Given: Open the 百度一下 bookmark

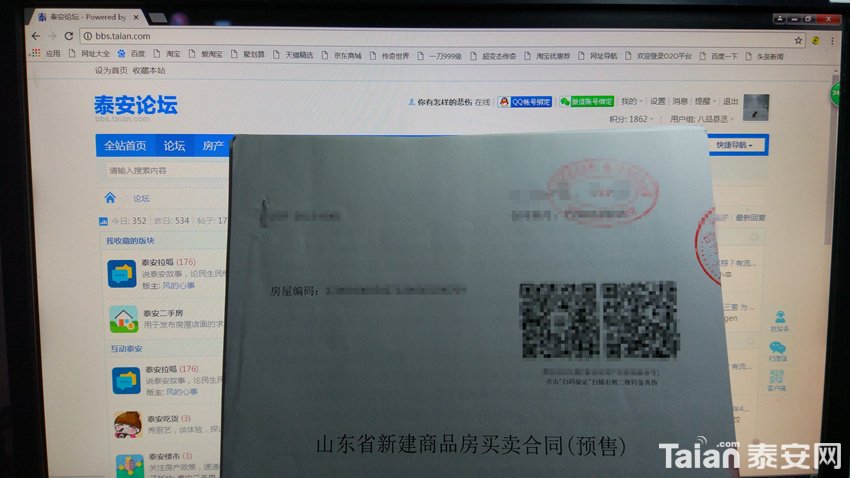Looking at the screenshot, I should point(719,56).
